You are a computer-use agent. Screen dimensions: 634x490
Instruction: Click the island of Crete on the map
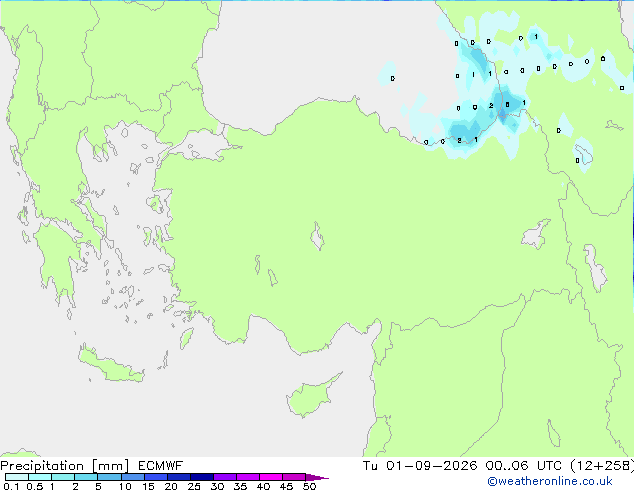110,365
